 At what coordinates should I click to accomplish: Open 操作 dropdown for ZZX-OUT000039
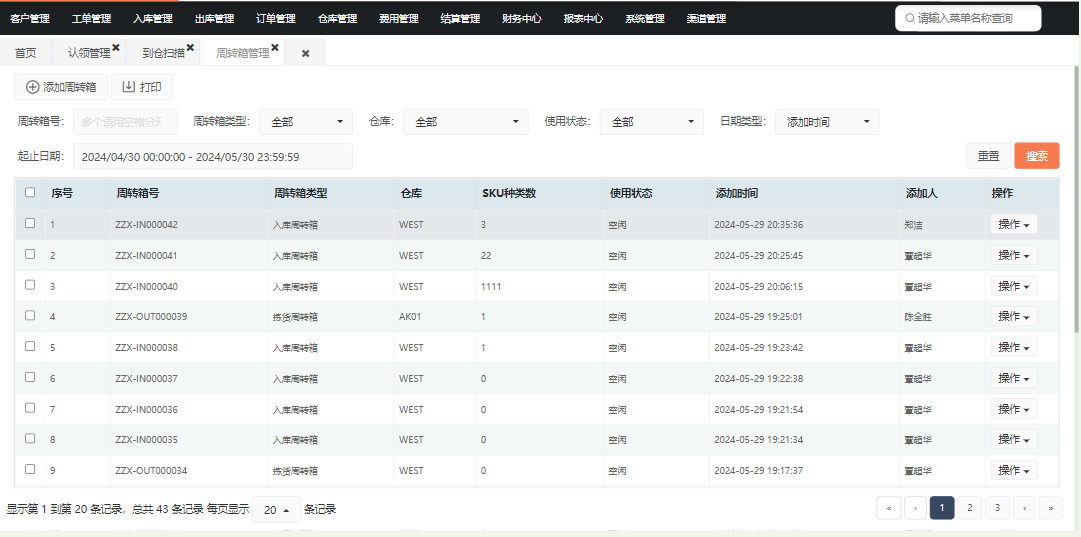[x=1013, y=316]
